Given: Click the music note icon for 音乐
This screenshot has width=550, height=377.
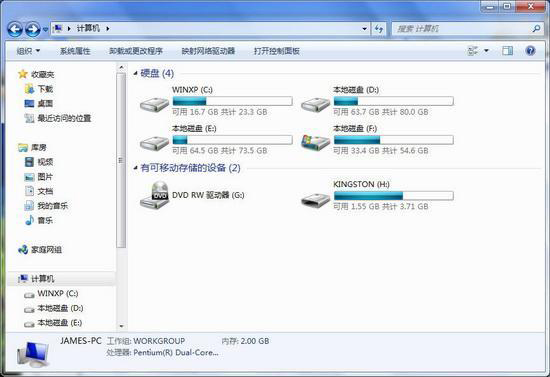Looking at the screenshot, I should click(x=29, y=220).
